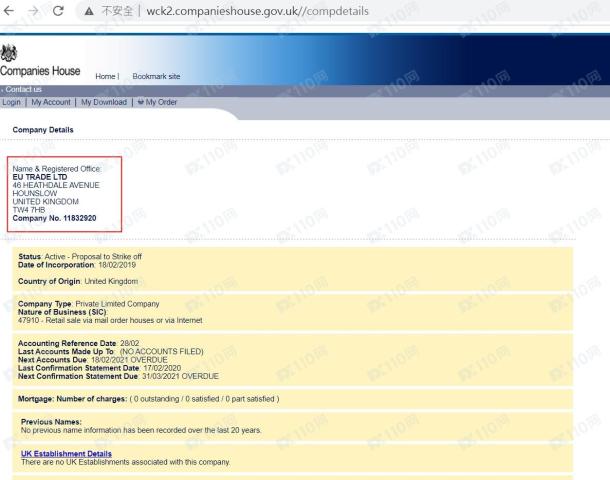The width and height of the screenshot is (610, 480).
Task: Click Next Confirmation Statement Due 31/03/2021 OVERDUE
Action: [118, 376]
